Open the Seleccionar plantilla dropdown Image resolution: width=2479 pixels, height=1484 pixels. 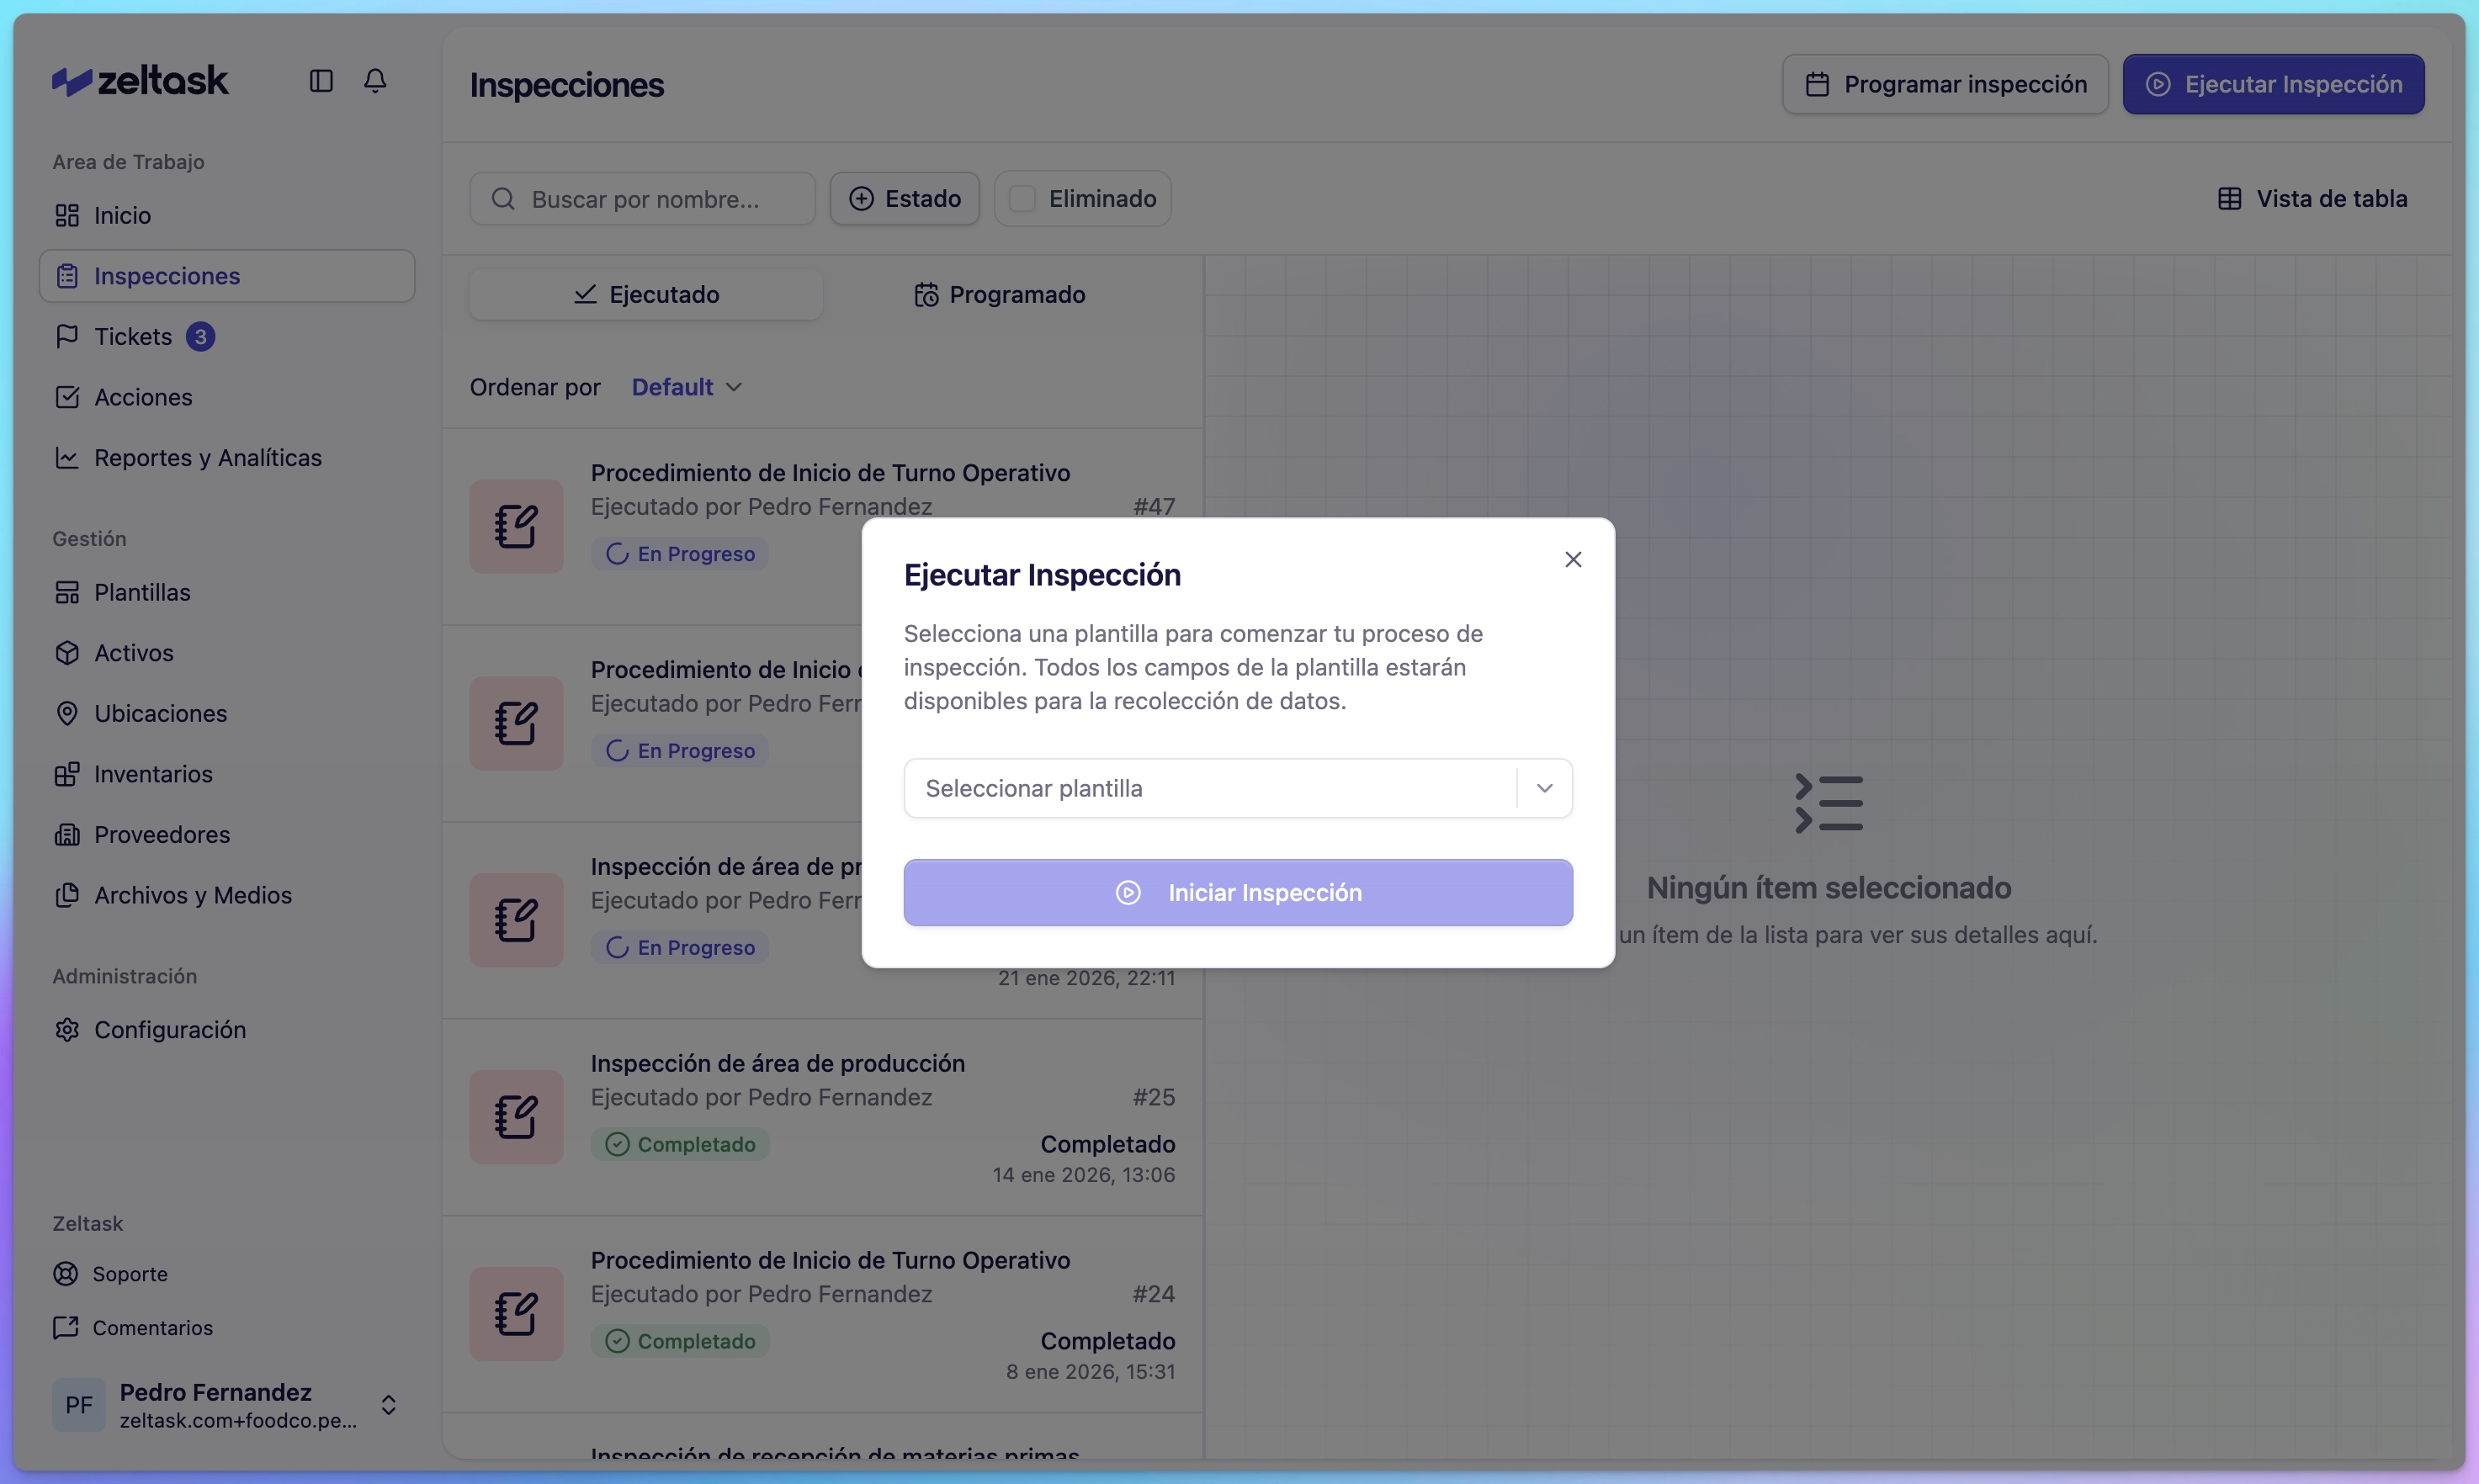pyautogui.click(x=1238, y=788)
